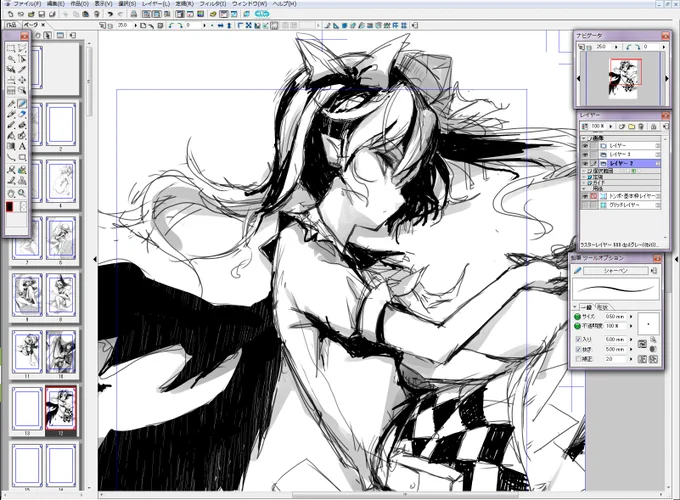Open the レイヤー(L) menu
Screen dimensions: 680x500
pos(156,3)
